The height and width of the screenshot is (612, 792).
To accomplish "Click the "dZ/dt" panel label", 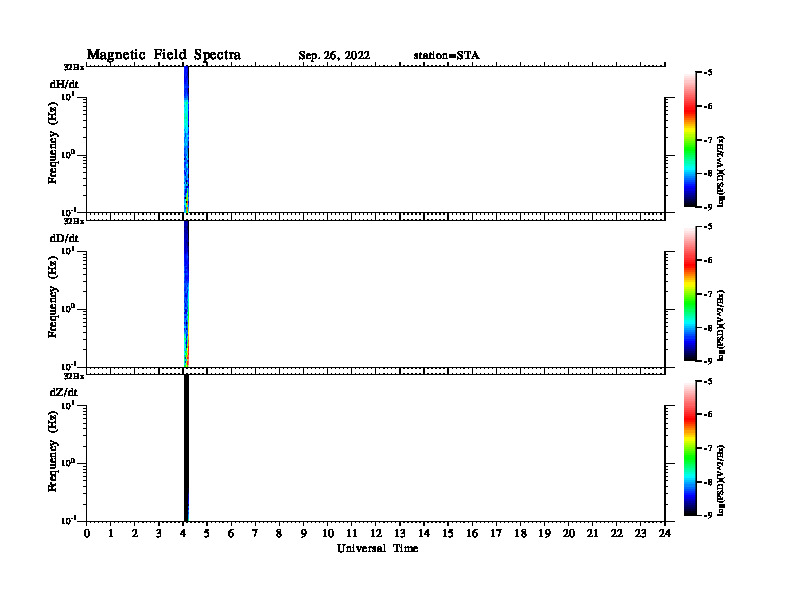I will [x=64, y=392].
